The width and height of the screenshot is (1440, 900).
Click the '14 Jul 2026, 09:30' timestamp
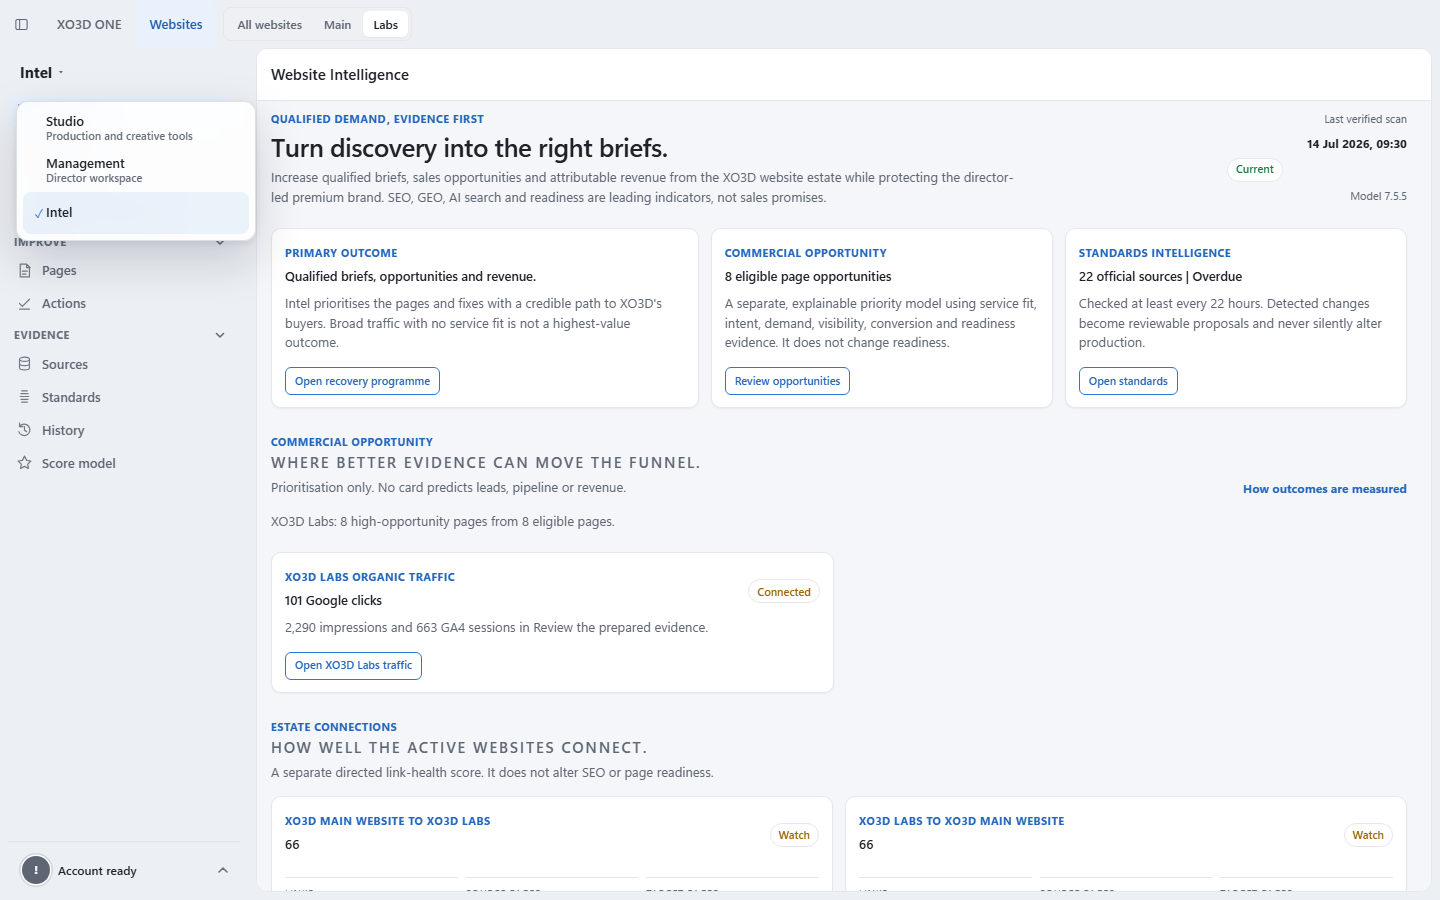point(1357,144)
